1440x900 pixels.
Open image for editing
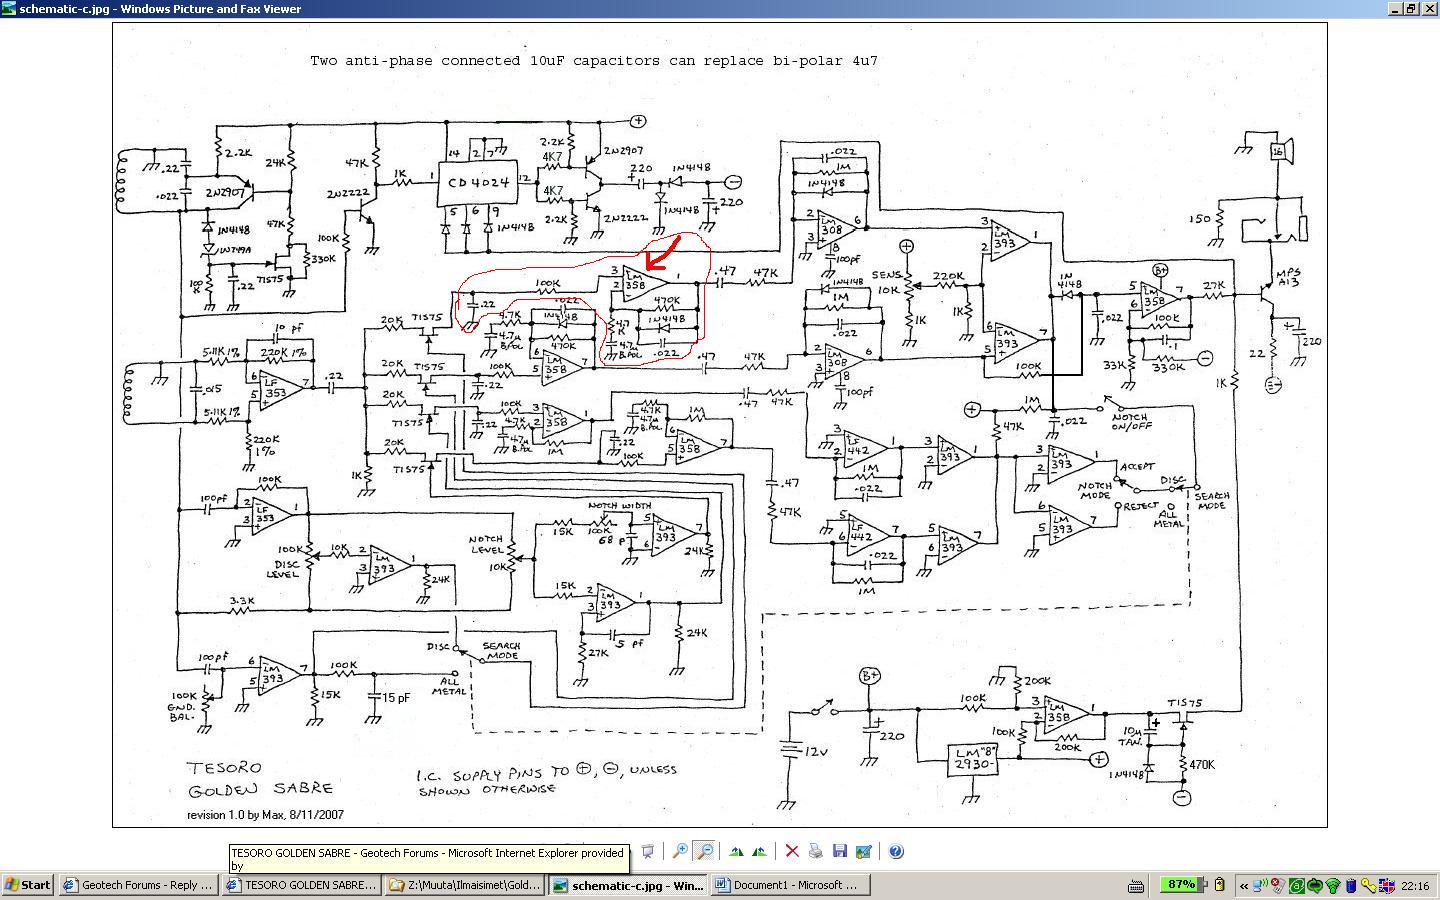click(x=864, y=851)
